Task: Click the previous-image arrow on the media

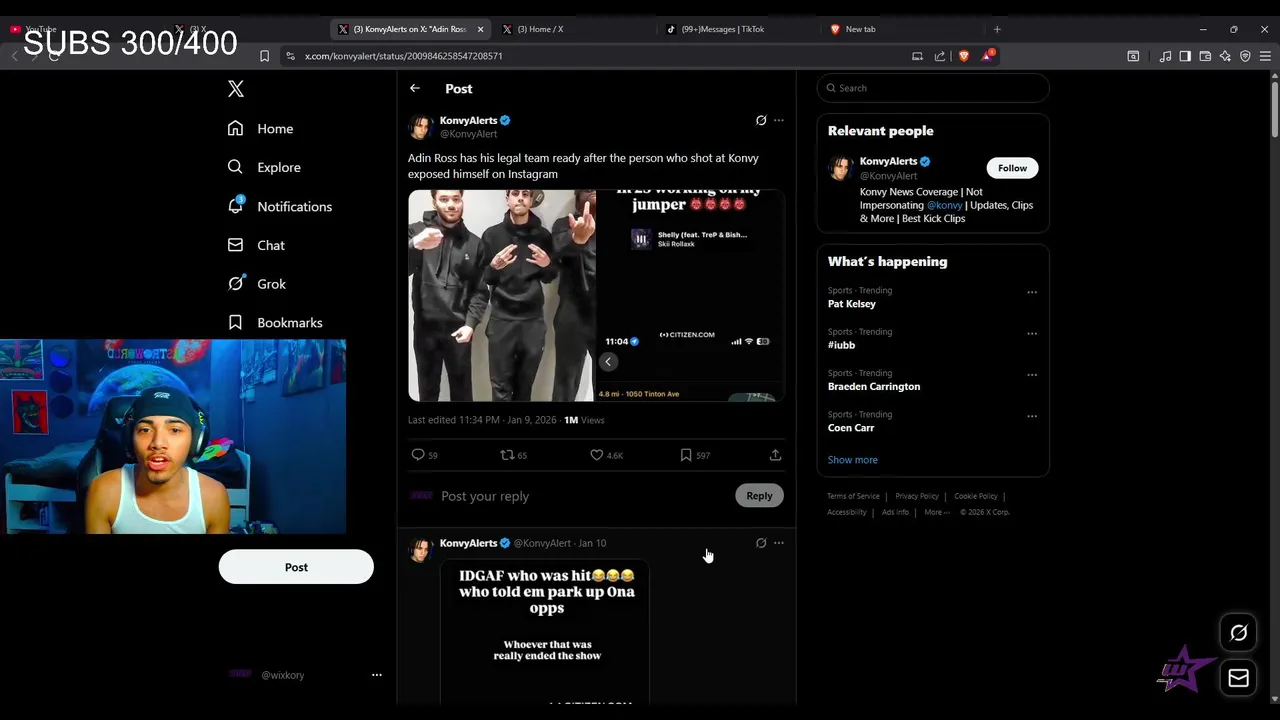Action: (608, 362)
